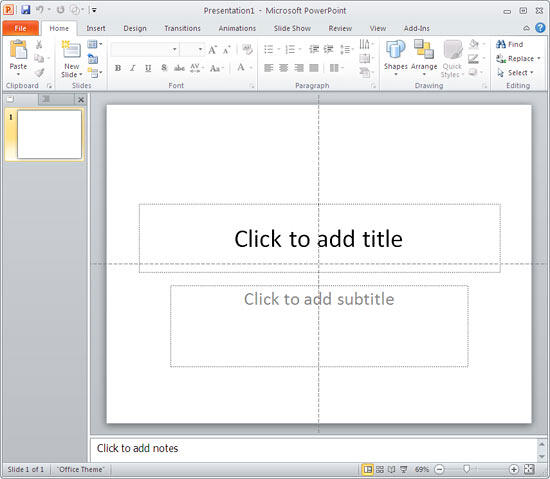Toggle Justify text alignment

click(314, 68)
